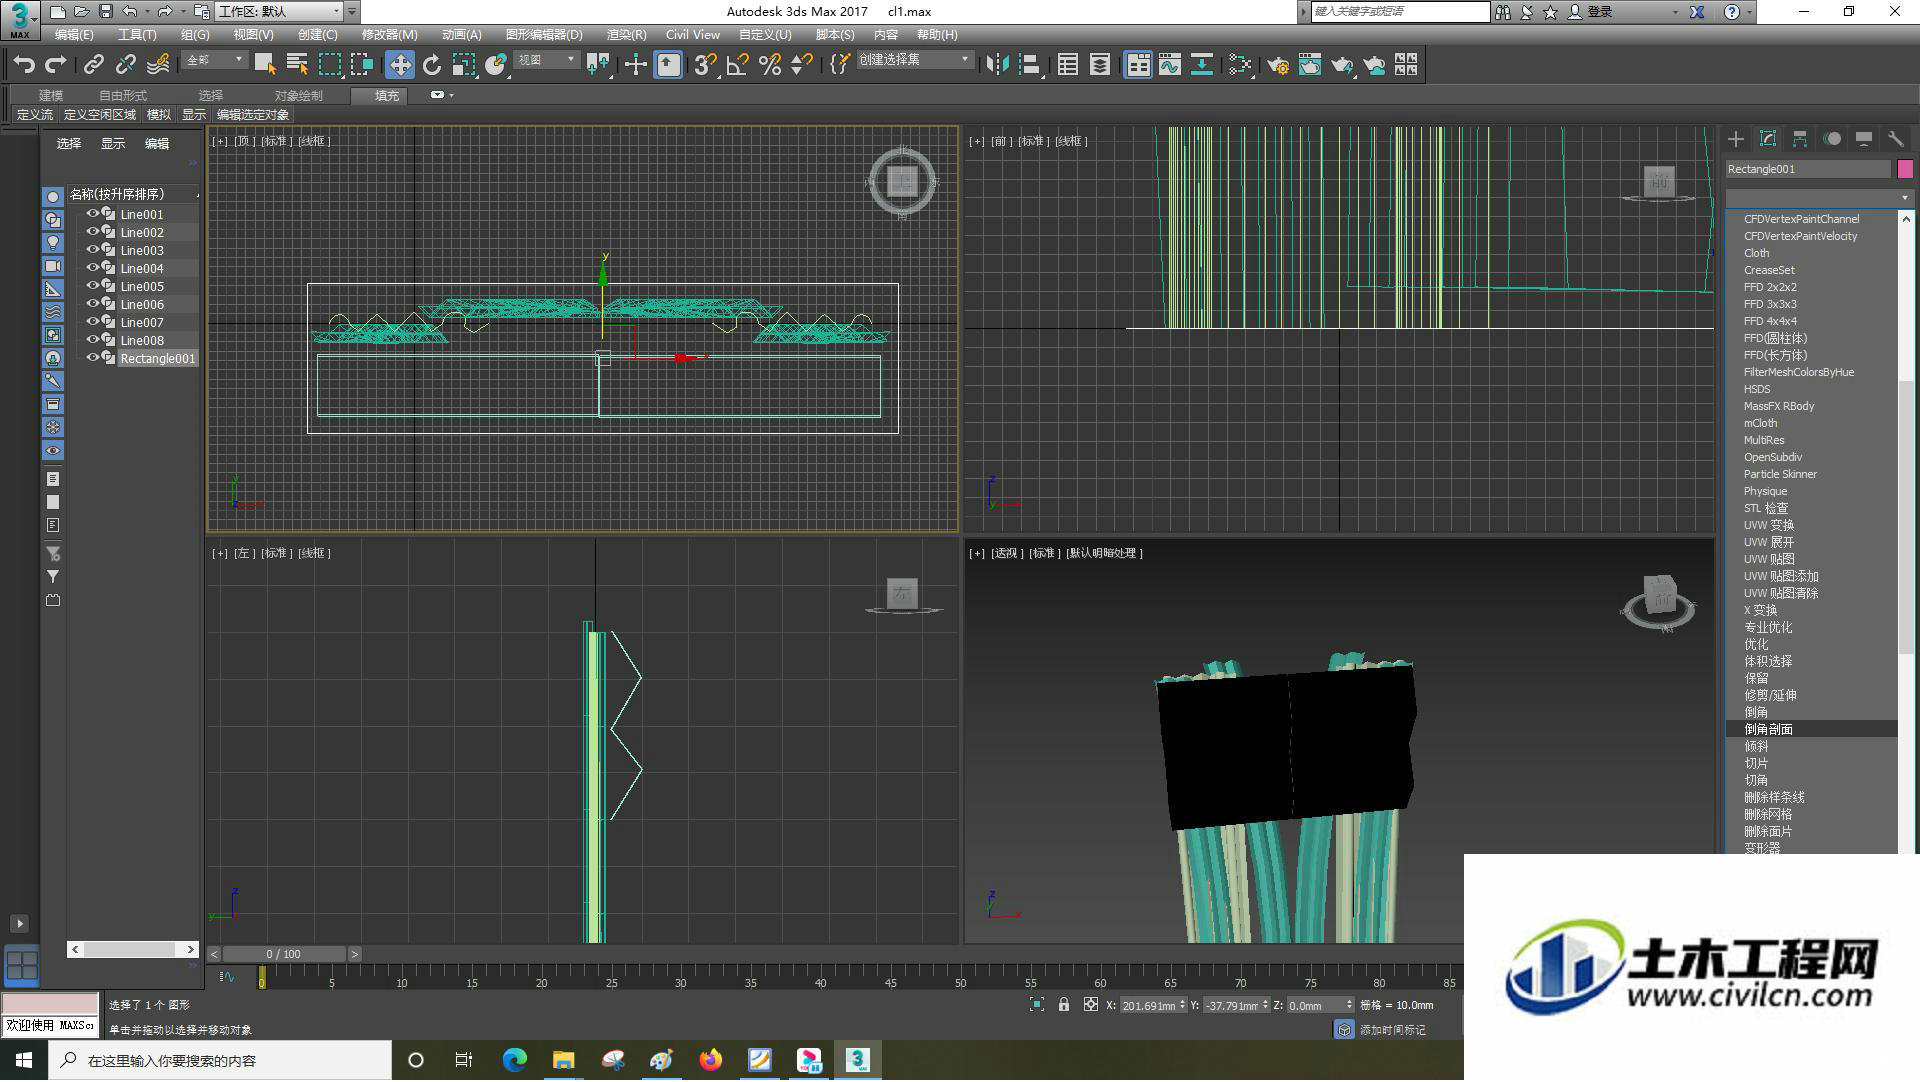
Task: Click the Mirror tool icon
Action: (x=997, y=65)
